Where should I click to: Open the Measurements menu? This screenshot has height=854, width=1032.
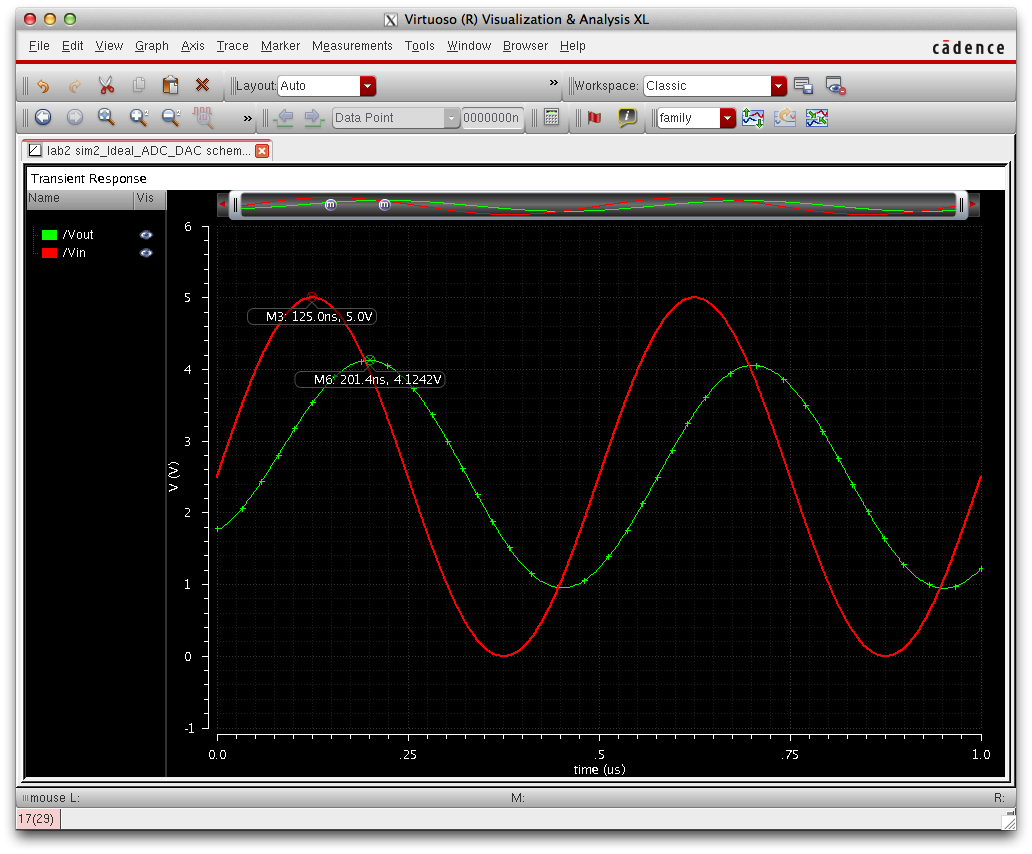tap(352, 46)
